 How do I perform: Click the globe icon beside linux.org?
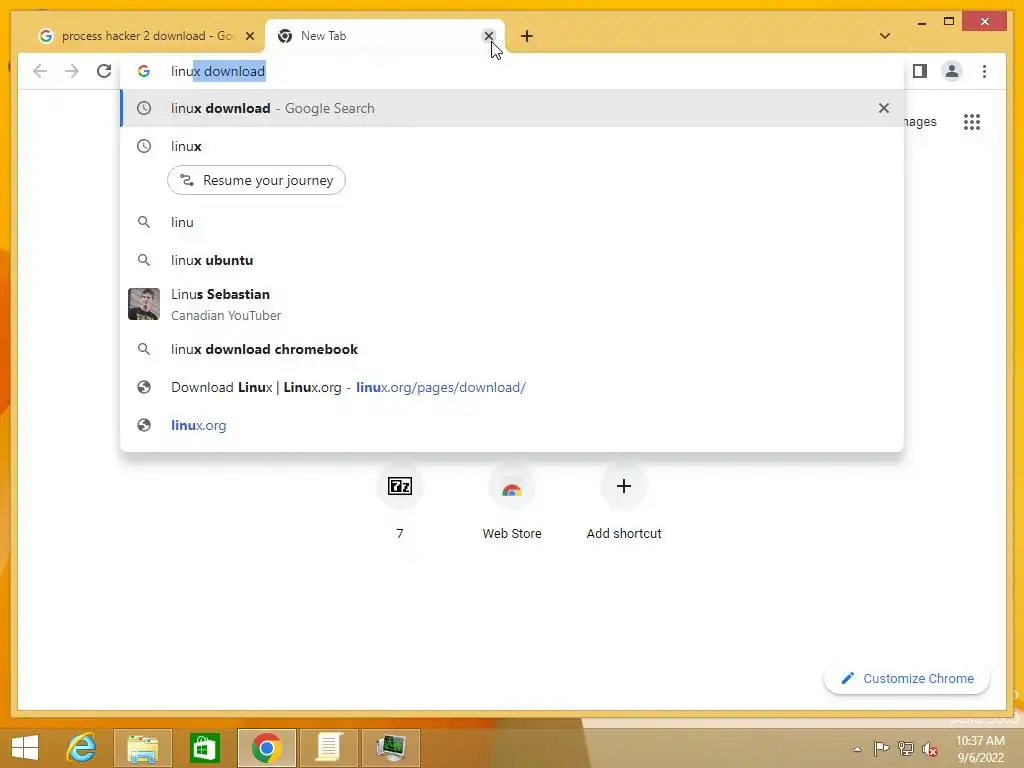click(144, 424)
